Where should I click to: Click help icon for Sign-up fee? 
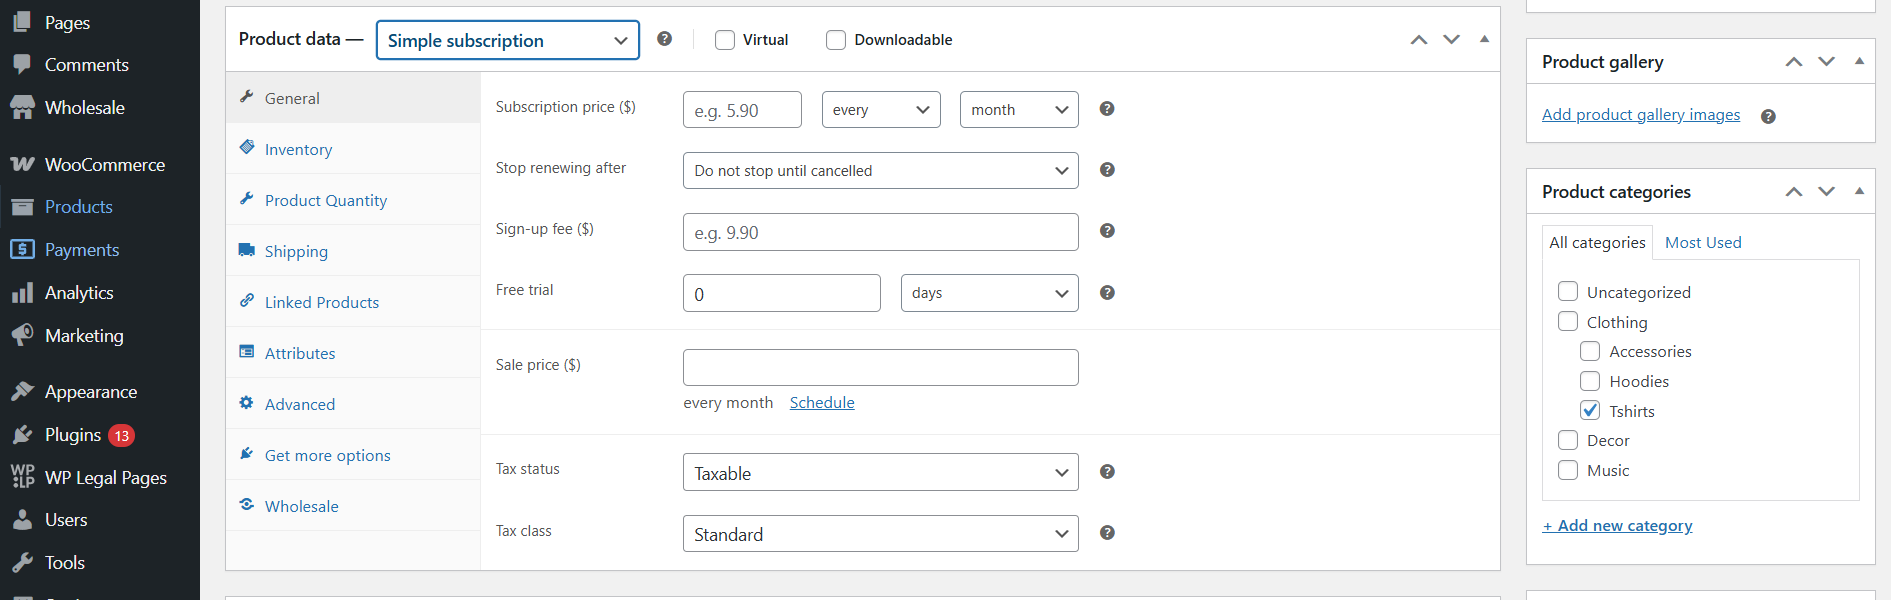(x=1107, y=231)
